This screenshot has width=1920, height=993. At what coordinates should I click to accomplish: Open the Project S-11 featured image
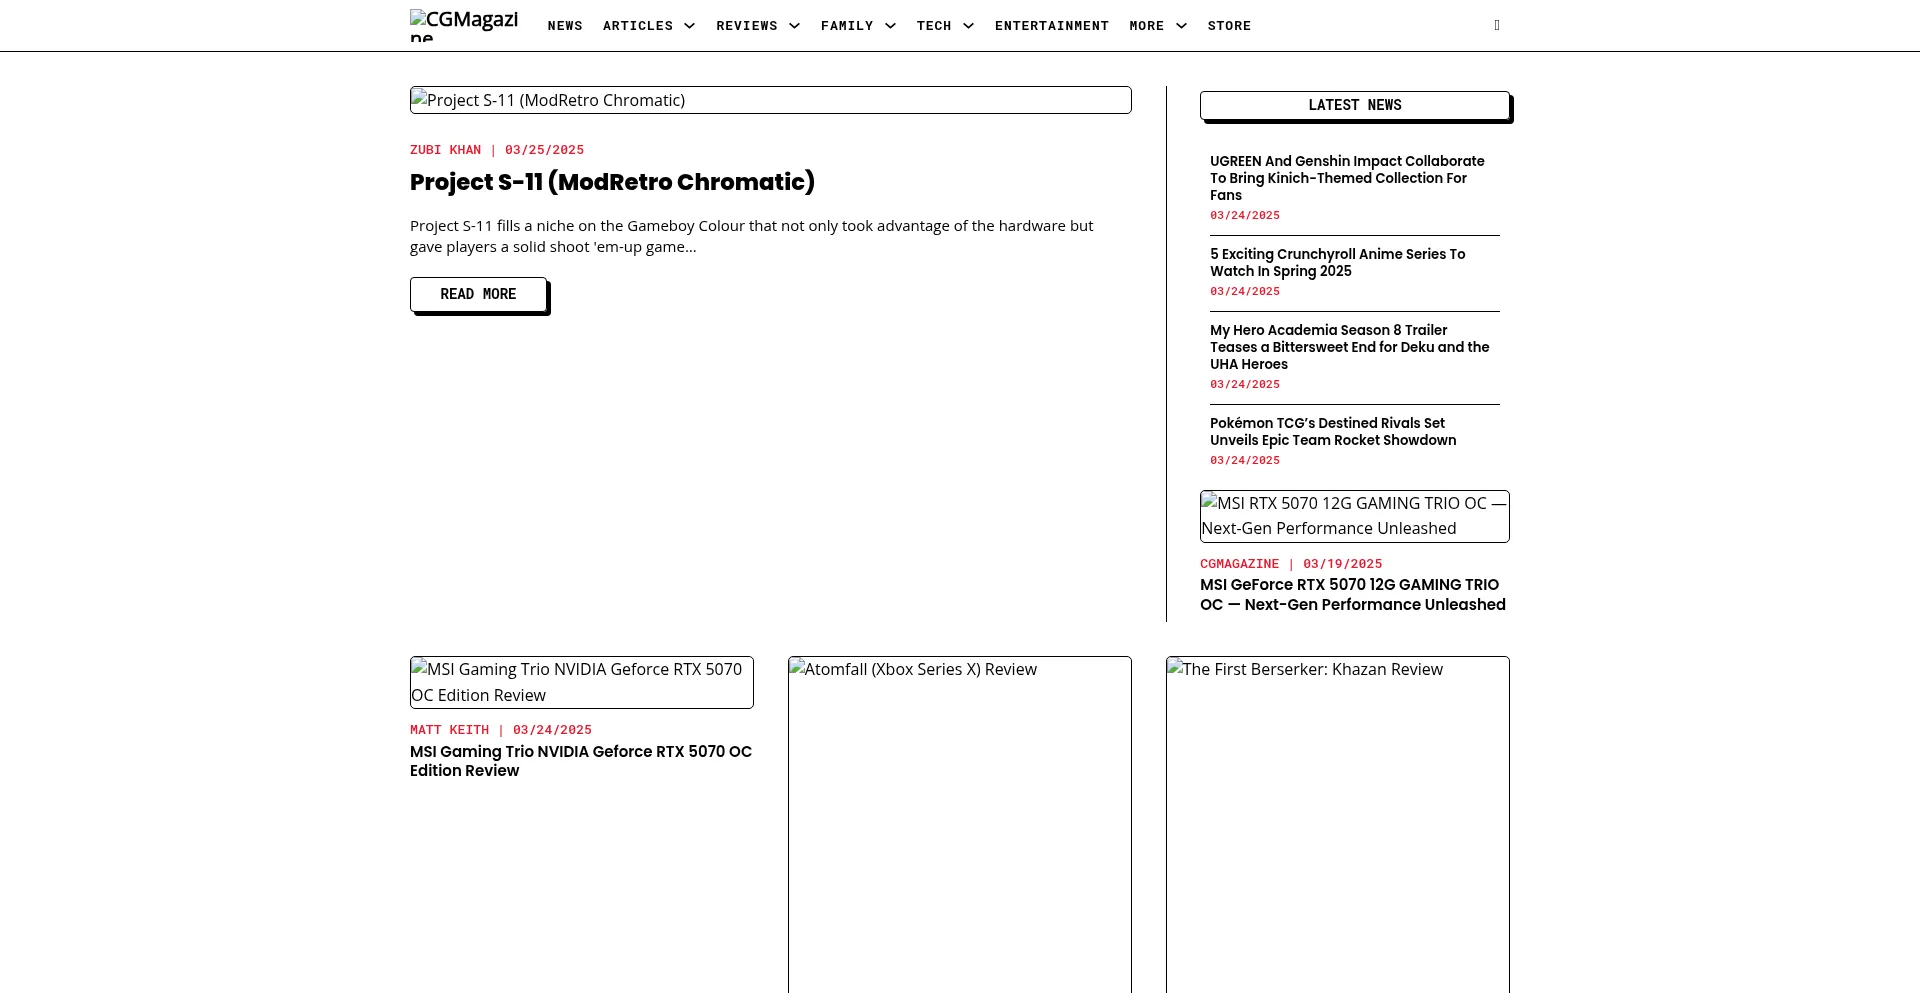771,100
